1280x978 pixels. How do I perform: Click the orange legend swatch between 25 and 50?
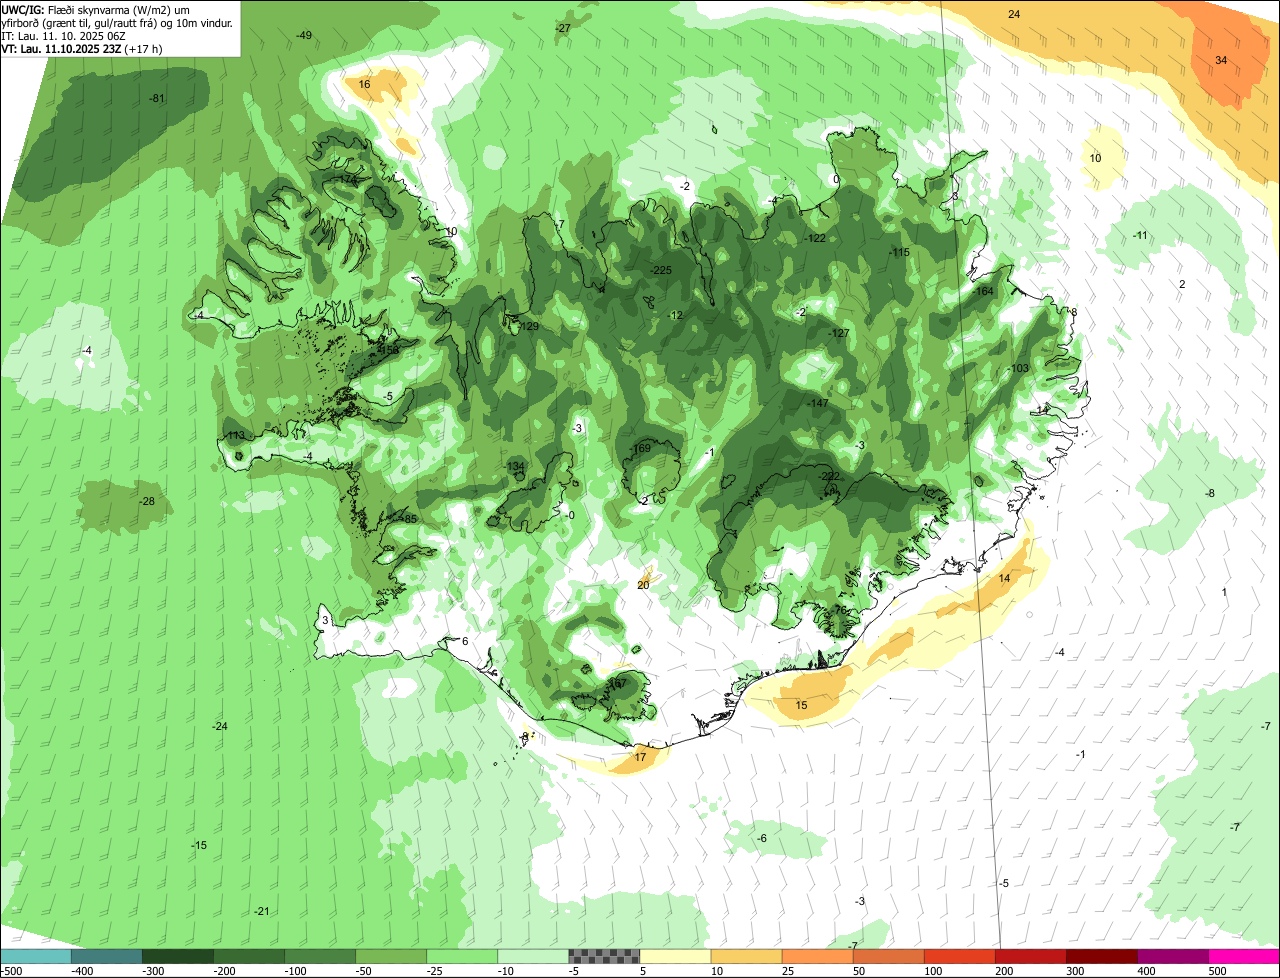817,956
